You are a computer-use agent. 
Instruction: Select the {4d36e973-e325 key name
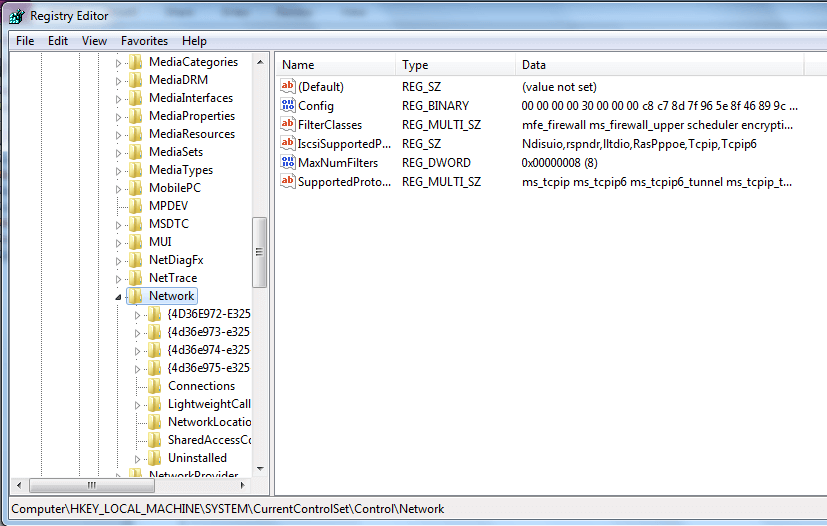point(208,332)
